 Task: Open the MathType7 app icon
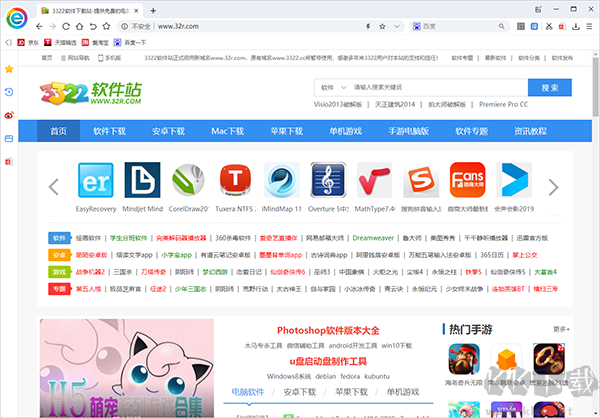[375, 180]
